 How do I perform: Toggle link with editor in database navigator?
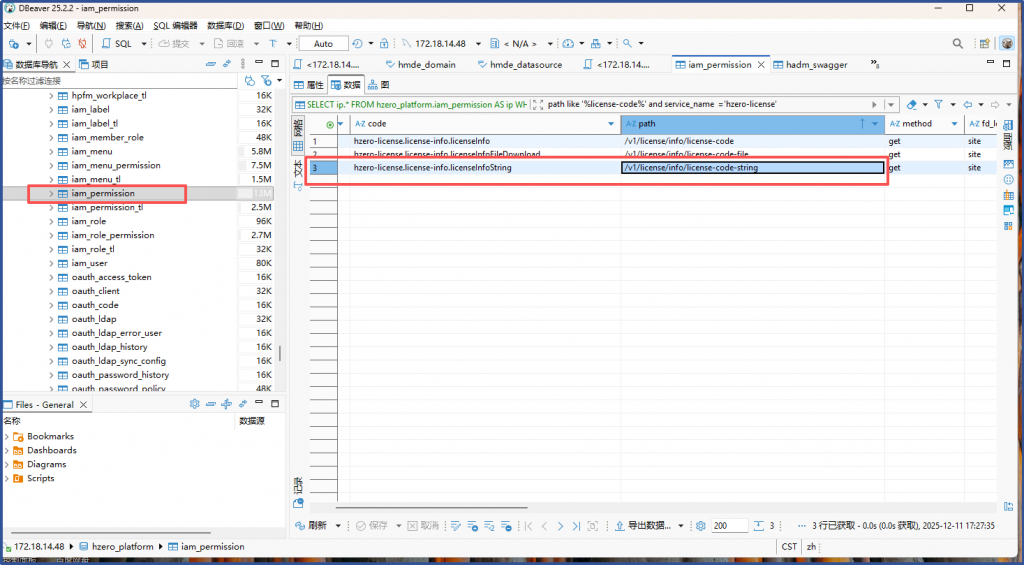click(x=226, y=64)
